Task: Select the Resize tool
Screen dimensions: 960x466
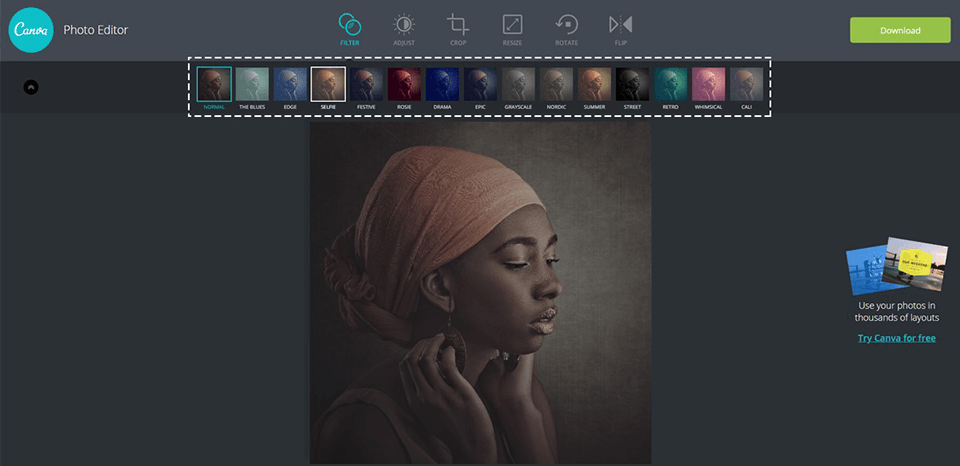Action: pos(512,30)
